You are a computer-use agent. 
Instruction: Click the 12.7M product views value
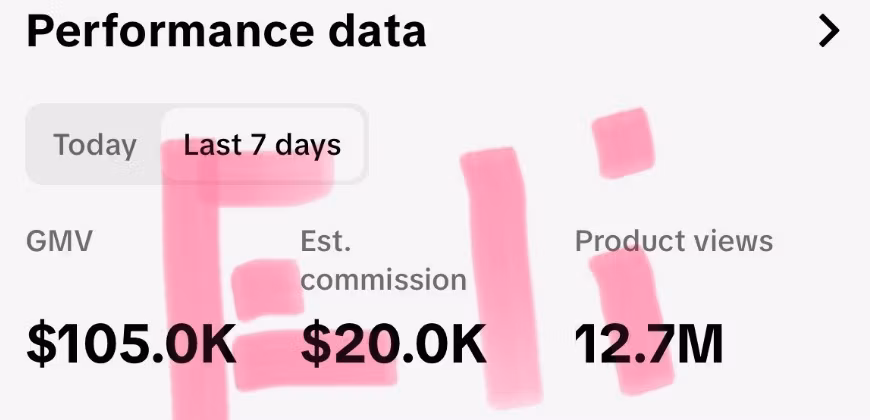pos(648,344)
